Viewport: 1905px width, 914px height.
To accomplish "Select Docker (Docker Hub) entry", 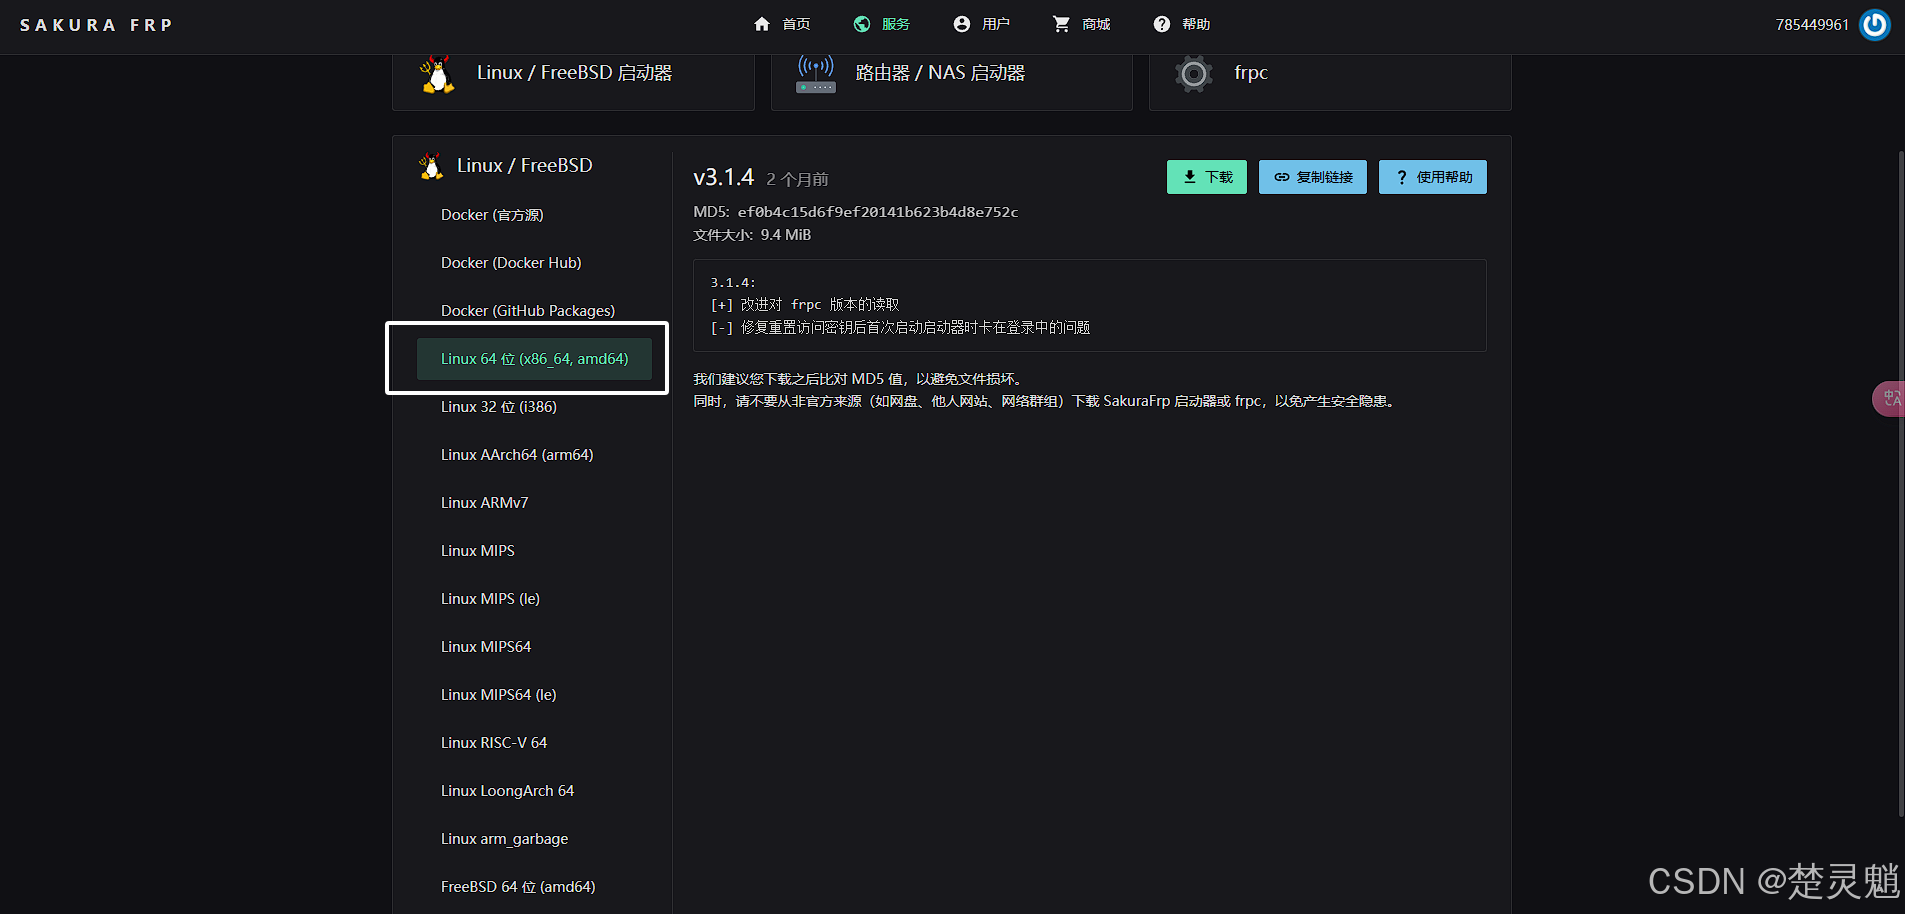I will tap(534, 263).
